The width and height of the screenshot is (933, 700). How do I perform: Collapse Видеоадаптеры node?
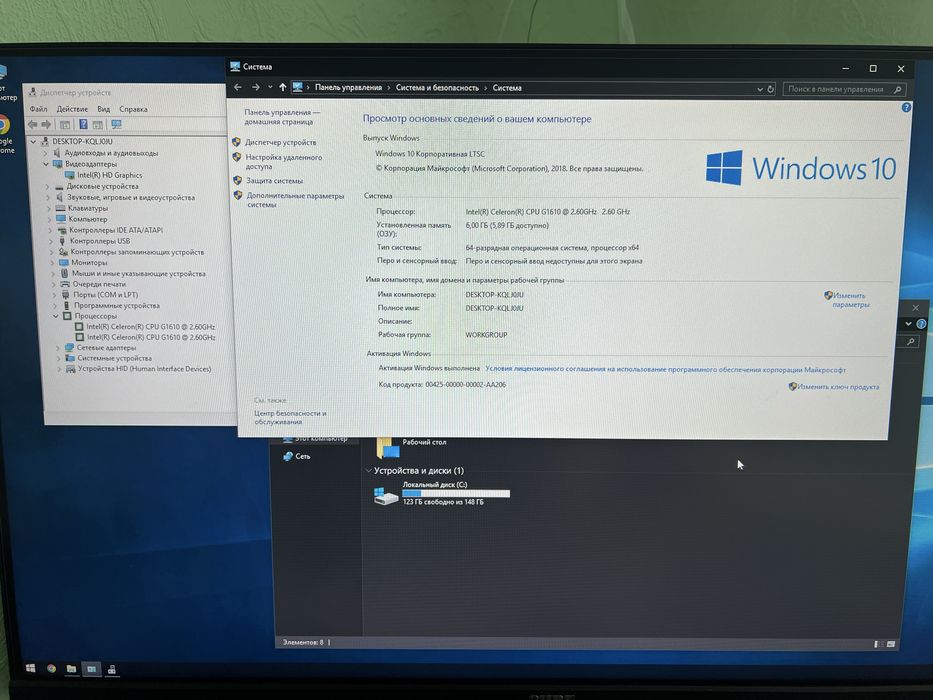click(46, 164)
